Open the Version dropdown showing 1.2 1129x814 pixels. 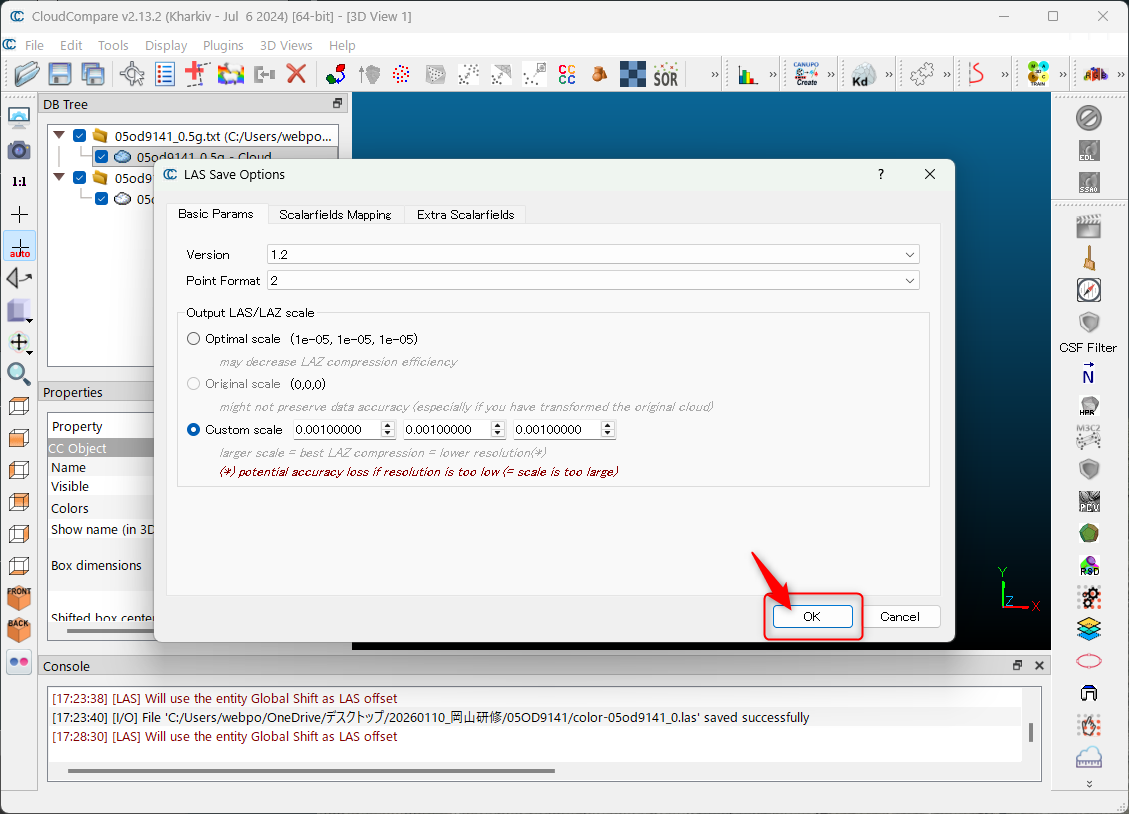(x=593, y=255)
